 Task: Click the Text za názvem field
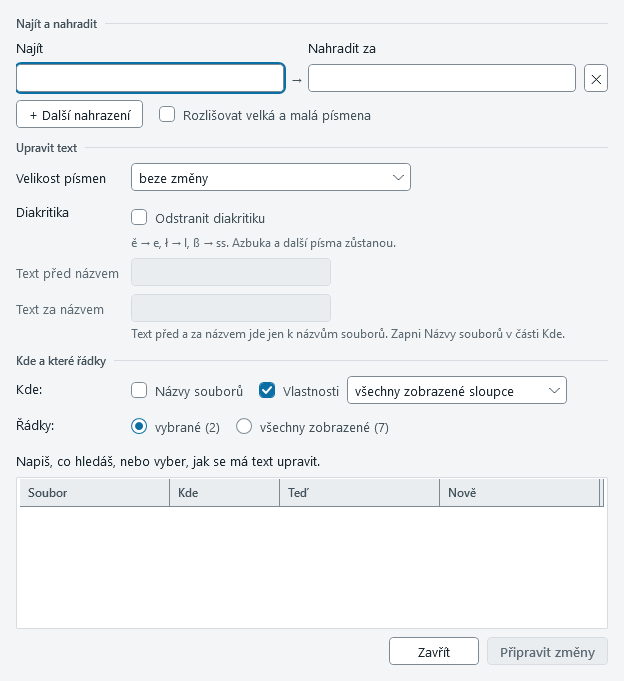click(231, 308)
